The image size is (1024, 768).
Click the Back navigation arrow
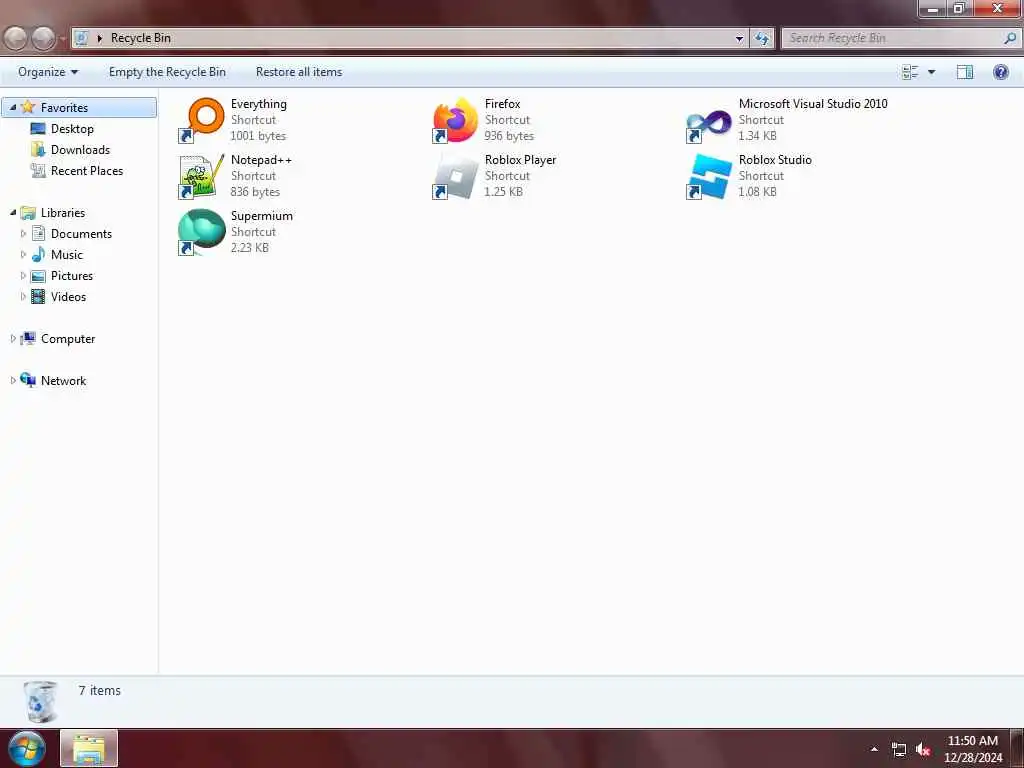point(15,39)
